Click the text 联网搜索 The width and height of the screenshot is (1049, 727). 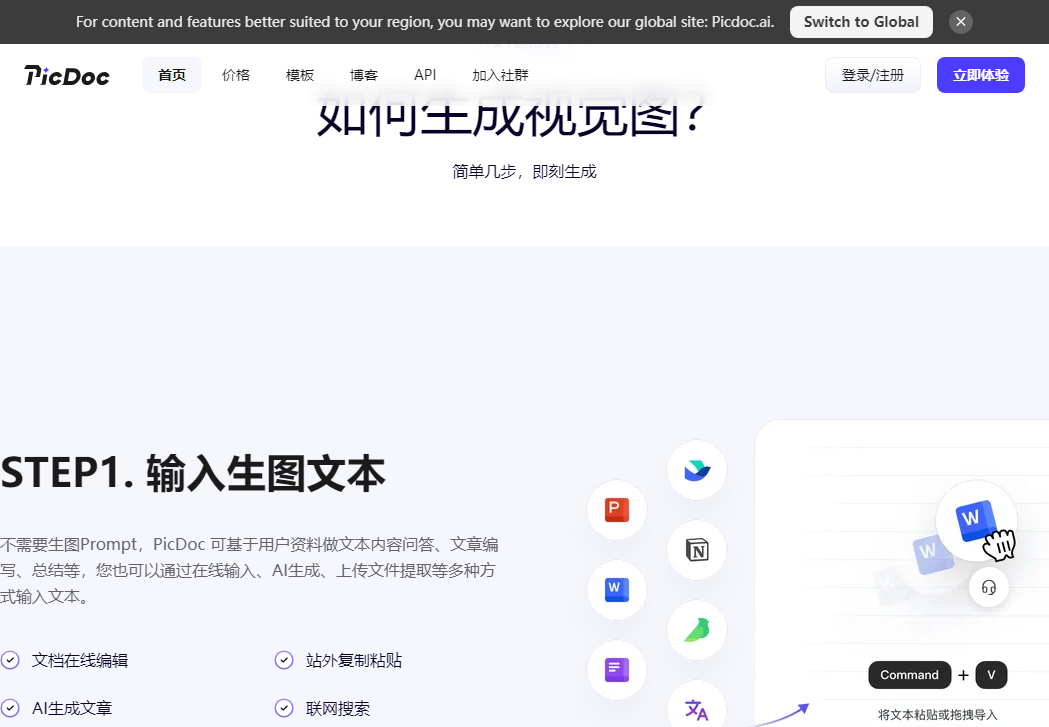[338, 708]
